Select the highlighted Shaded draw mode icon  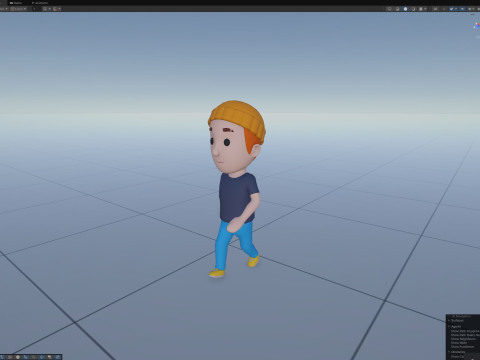click(x=405, y=9)
